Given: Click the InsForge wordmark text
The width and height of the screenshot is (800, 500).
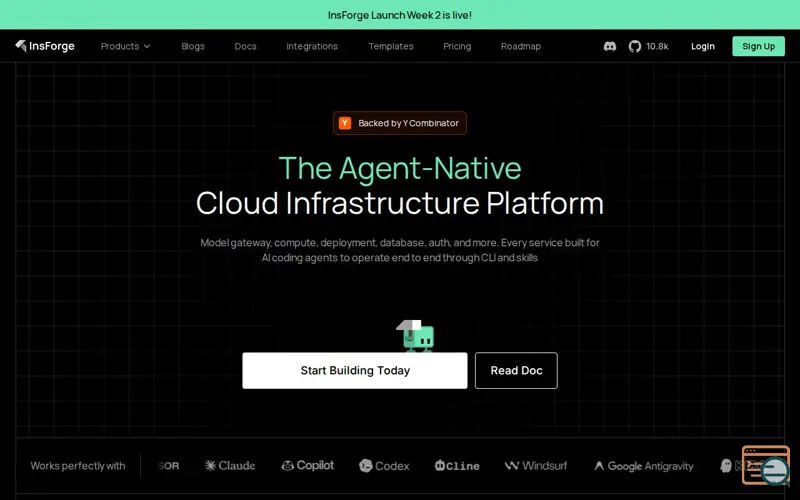Looking at the screenshot, I should pyautogui.click(x=52, y=46).
